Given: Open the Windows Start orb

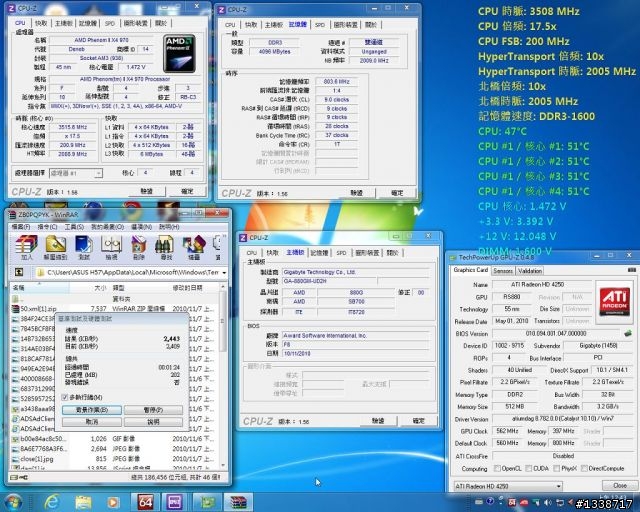Looking at the screenshot, I should [x=13, y=502].
